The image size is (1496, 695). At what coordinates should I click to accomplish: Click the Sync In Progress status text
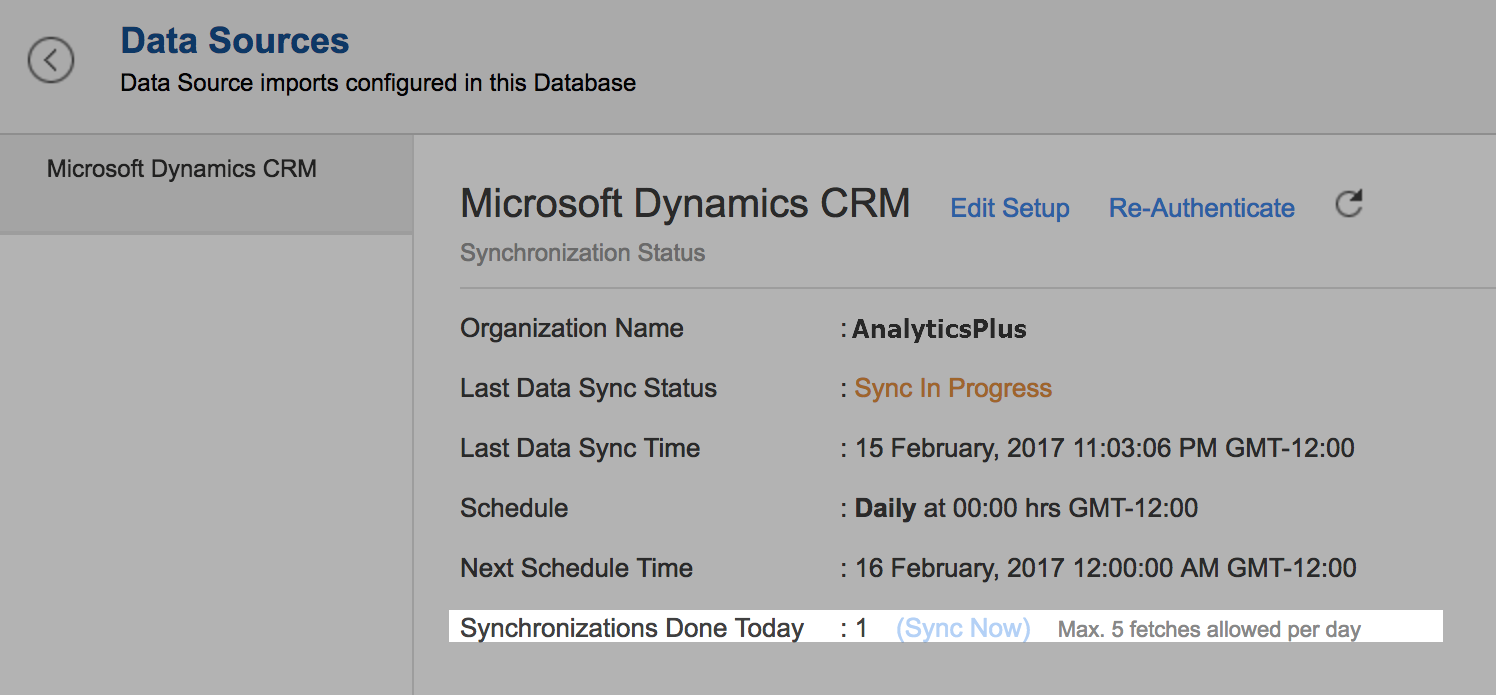coord(953,388)
